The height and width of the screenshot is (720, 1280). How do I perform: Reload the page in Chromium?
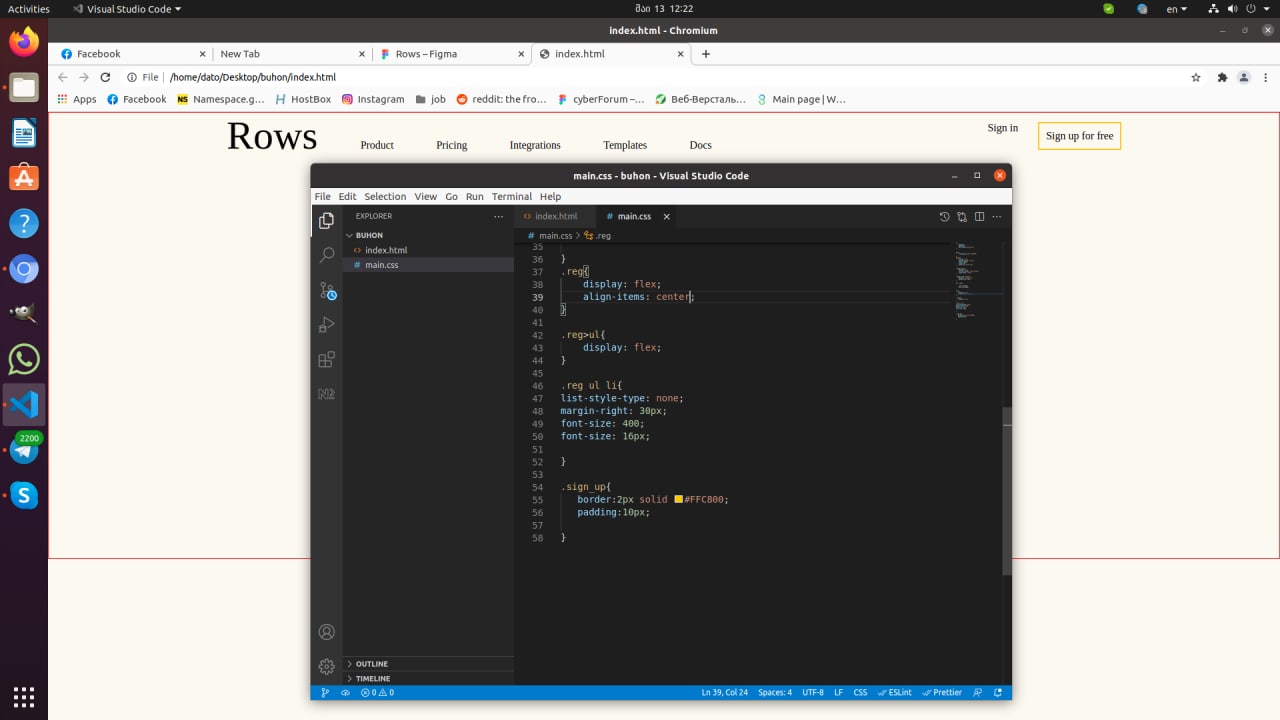point(105,77)
